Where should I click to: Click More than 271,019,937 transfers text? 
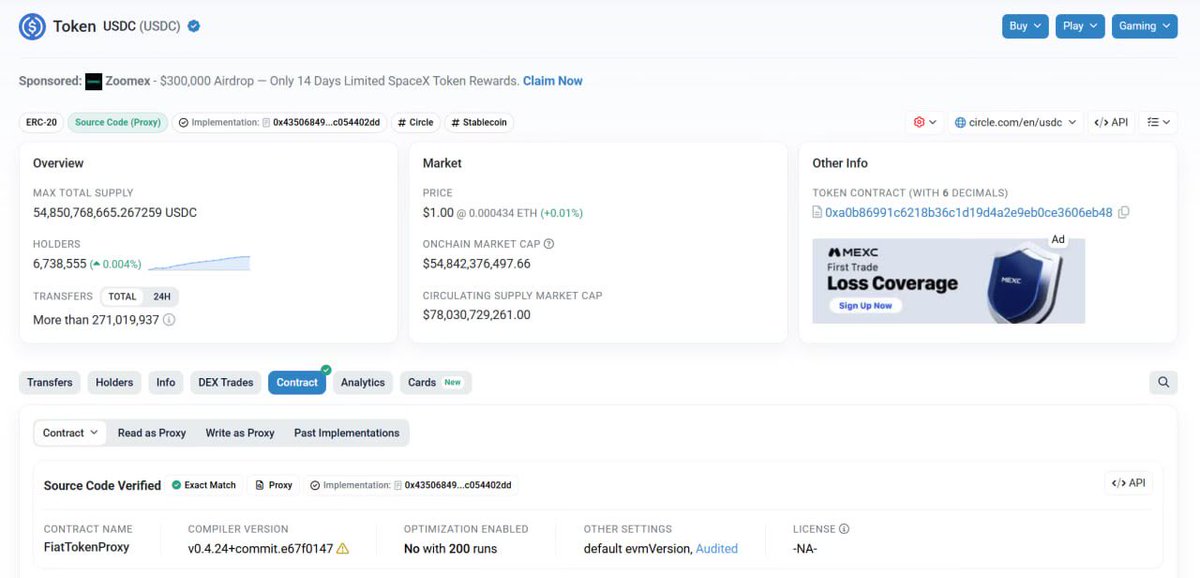pos(96,320)
